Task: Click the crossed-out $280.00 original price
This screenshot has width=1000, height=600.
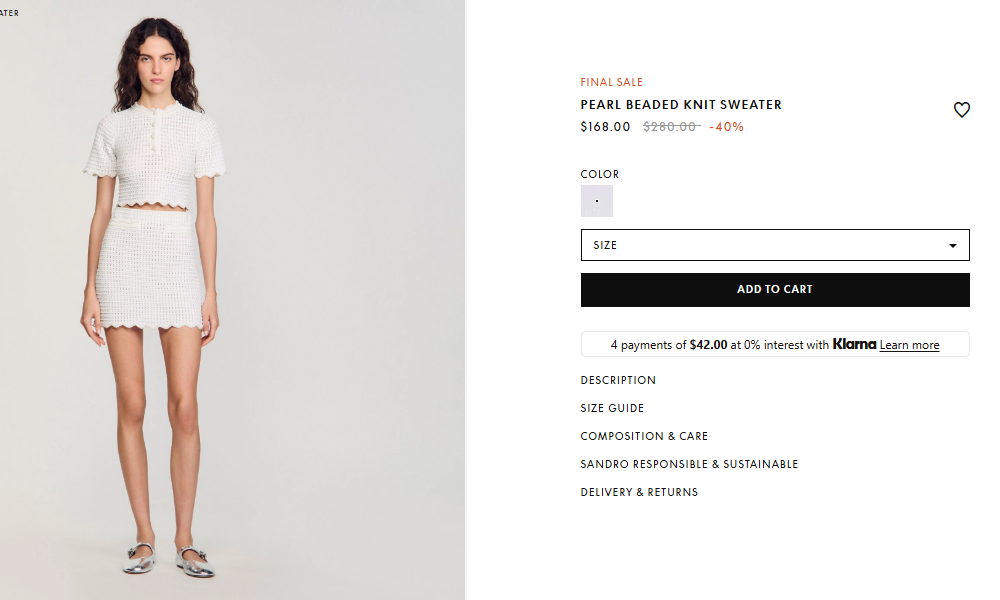Action: (672, 127)
